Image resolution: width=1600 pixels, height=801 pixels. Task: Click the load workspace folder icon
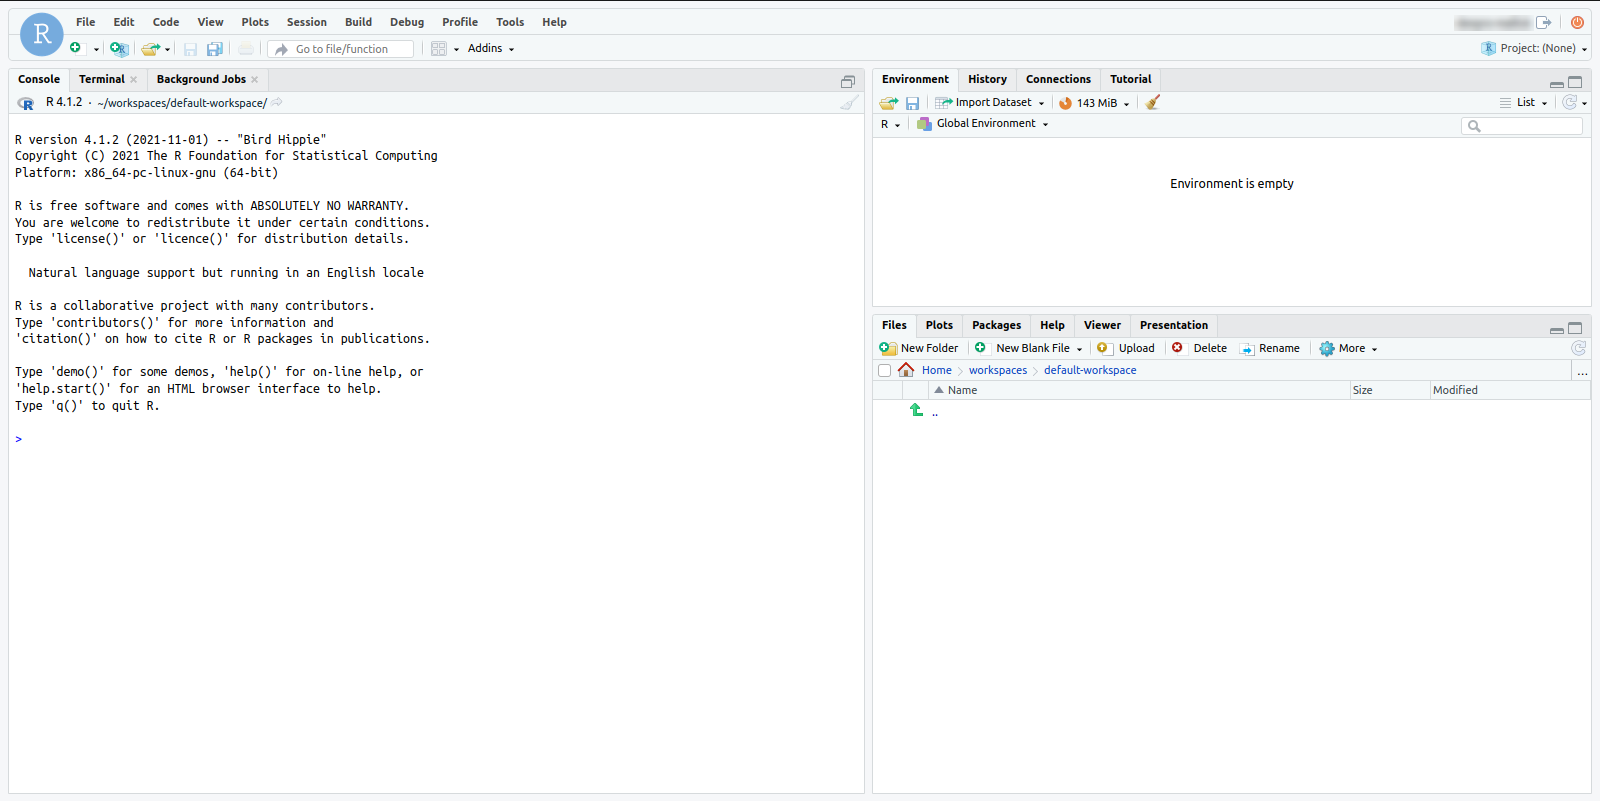888,103
